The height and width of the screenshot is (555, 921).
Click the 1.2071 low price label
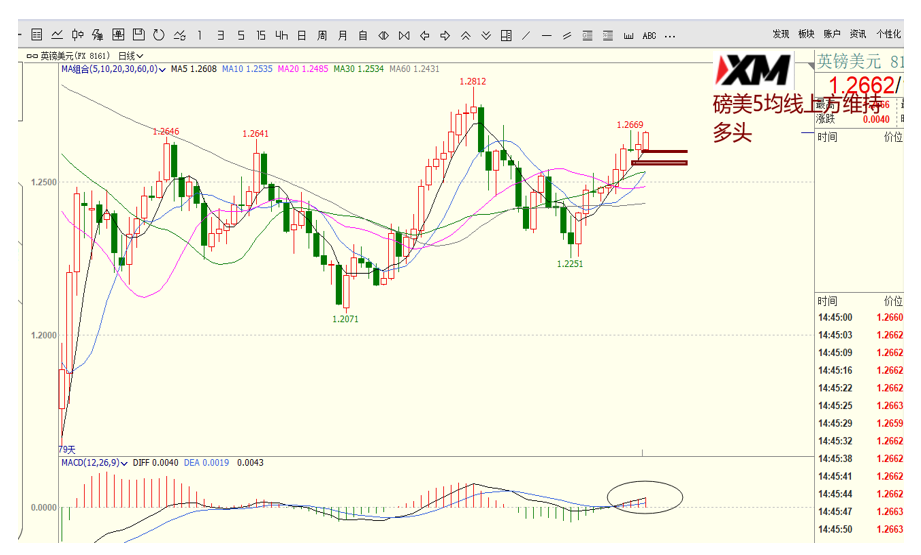pos(345,319)
